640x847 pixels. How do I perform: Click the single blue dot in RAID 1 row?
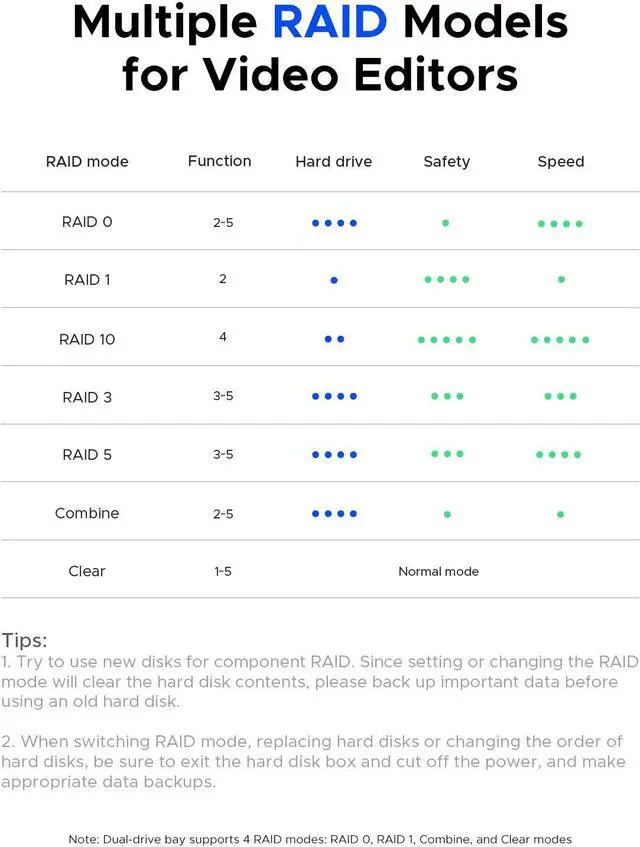pos(334,280)
